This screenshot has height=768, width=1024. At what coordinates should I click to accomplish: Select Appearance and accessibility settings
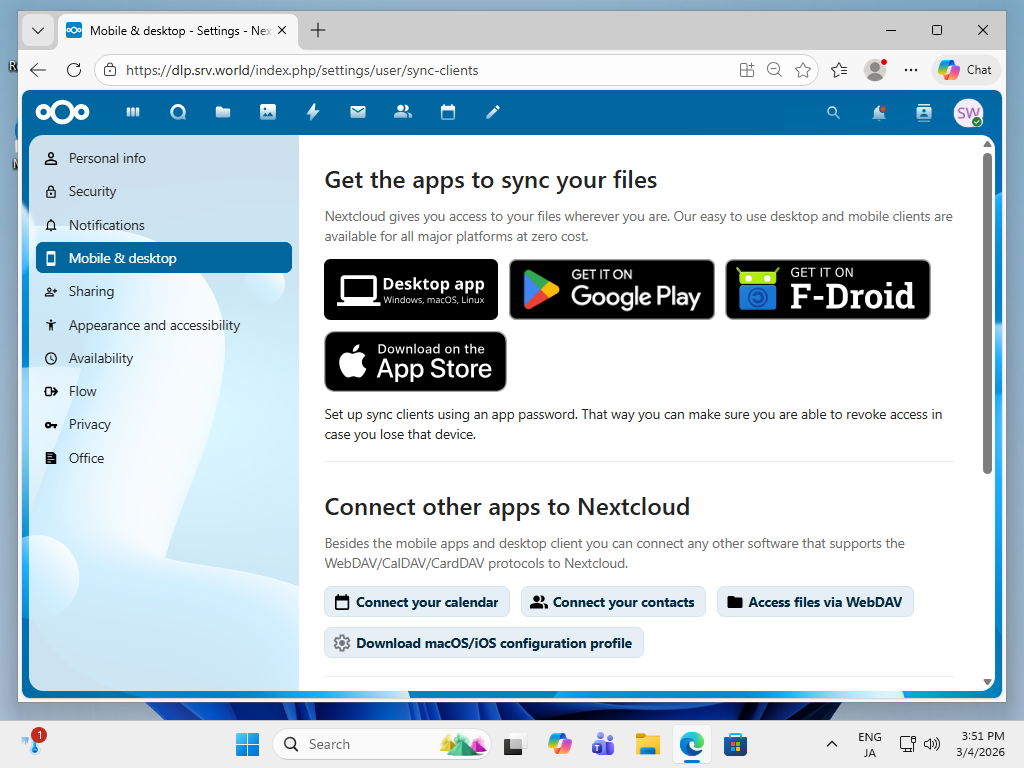(x=164, y=325)
